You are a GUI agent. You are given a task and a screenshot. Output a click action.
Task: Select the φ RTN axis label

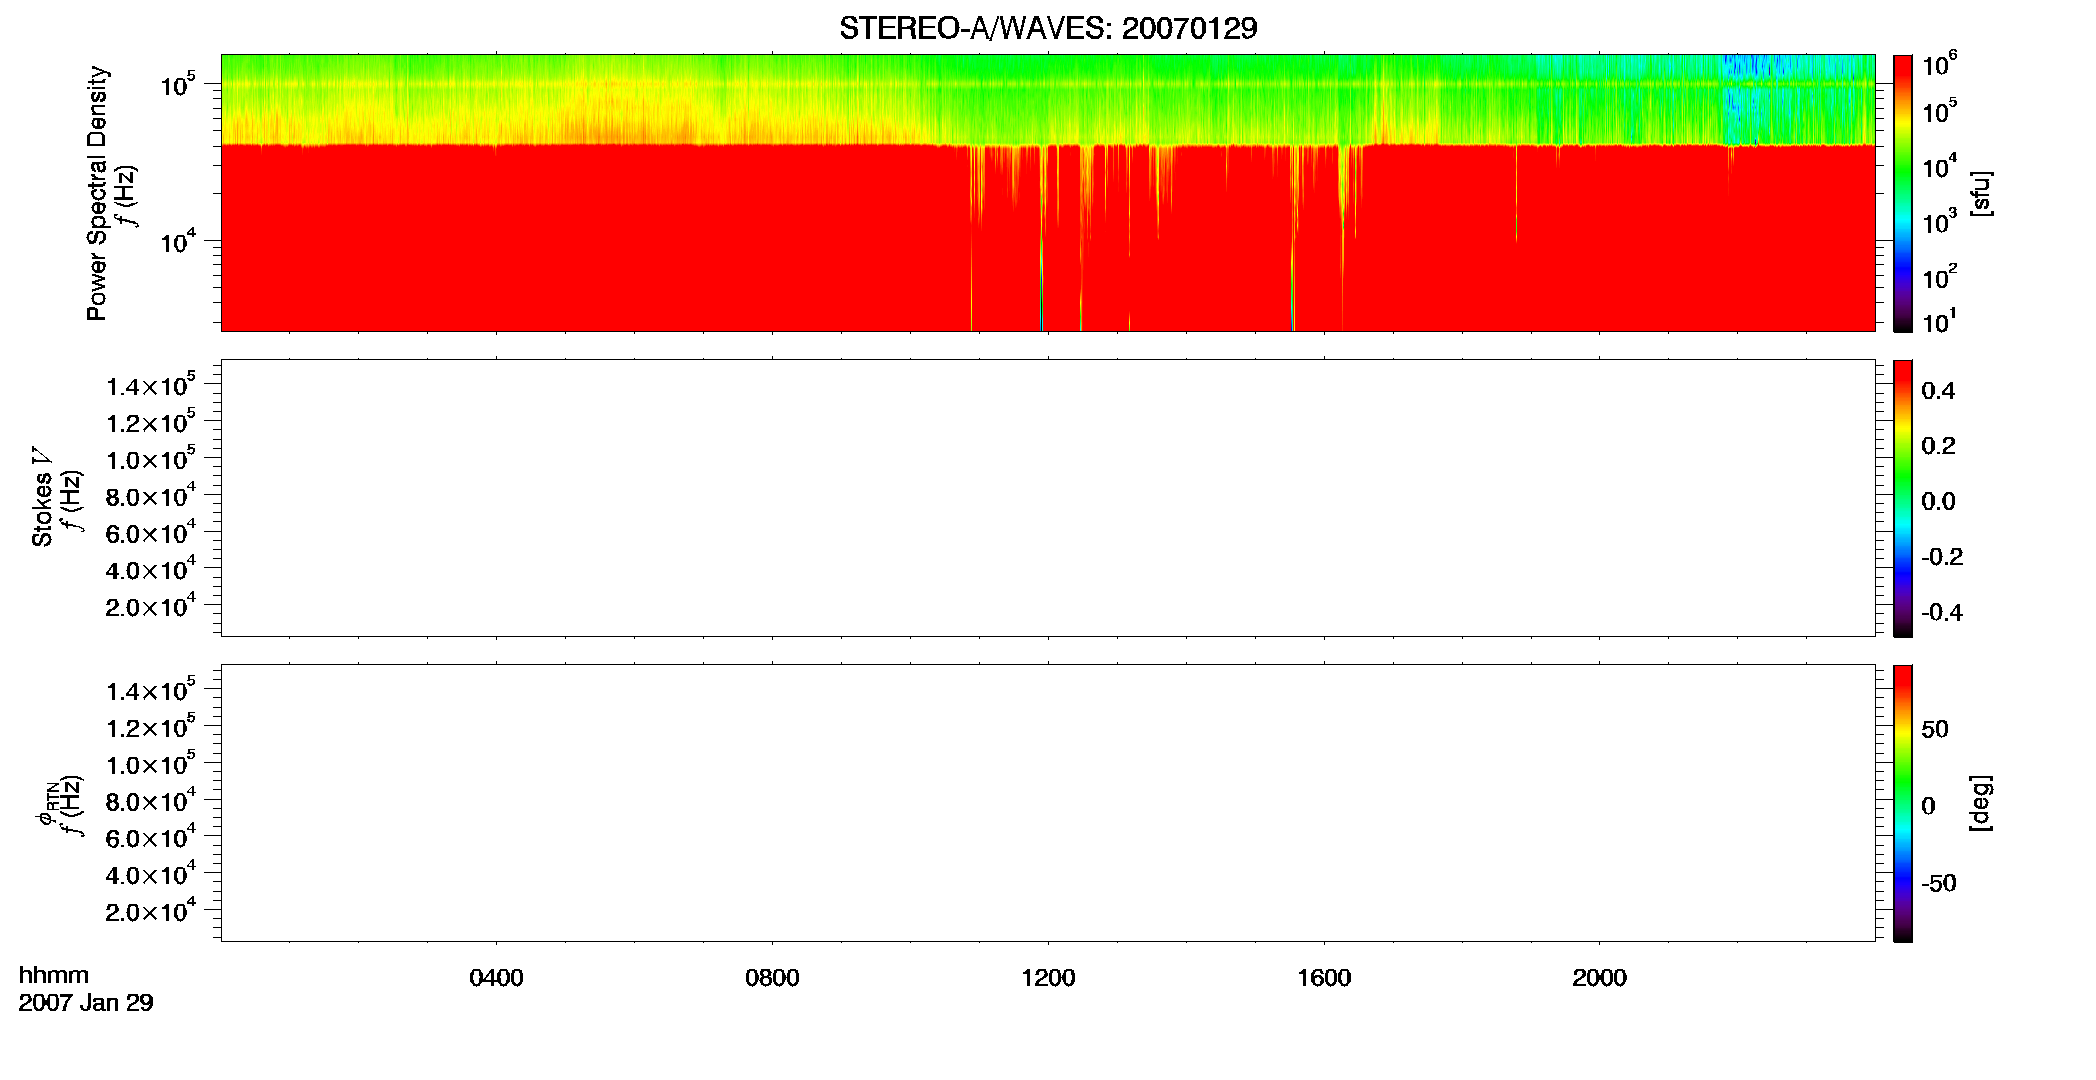pyautogui.click(x=46, y=804)
